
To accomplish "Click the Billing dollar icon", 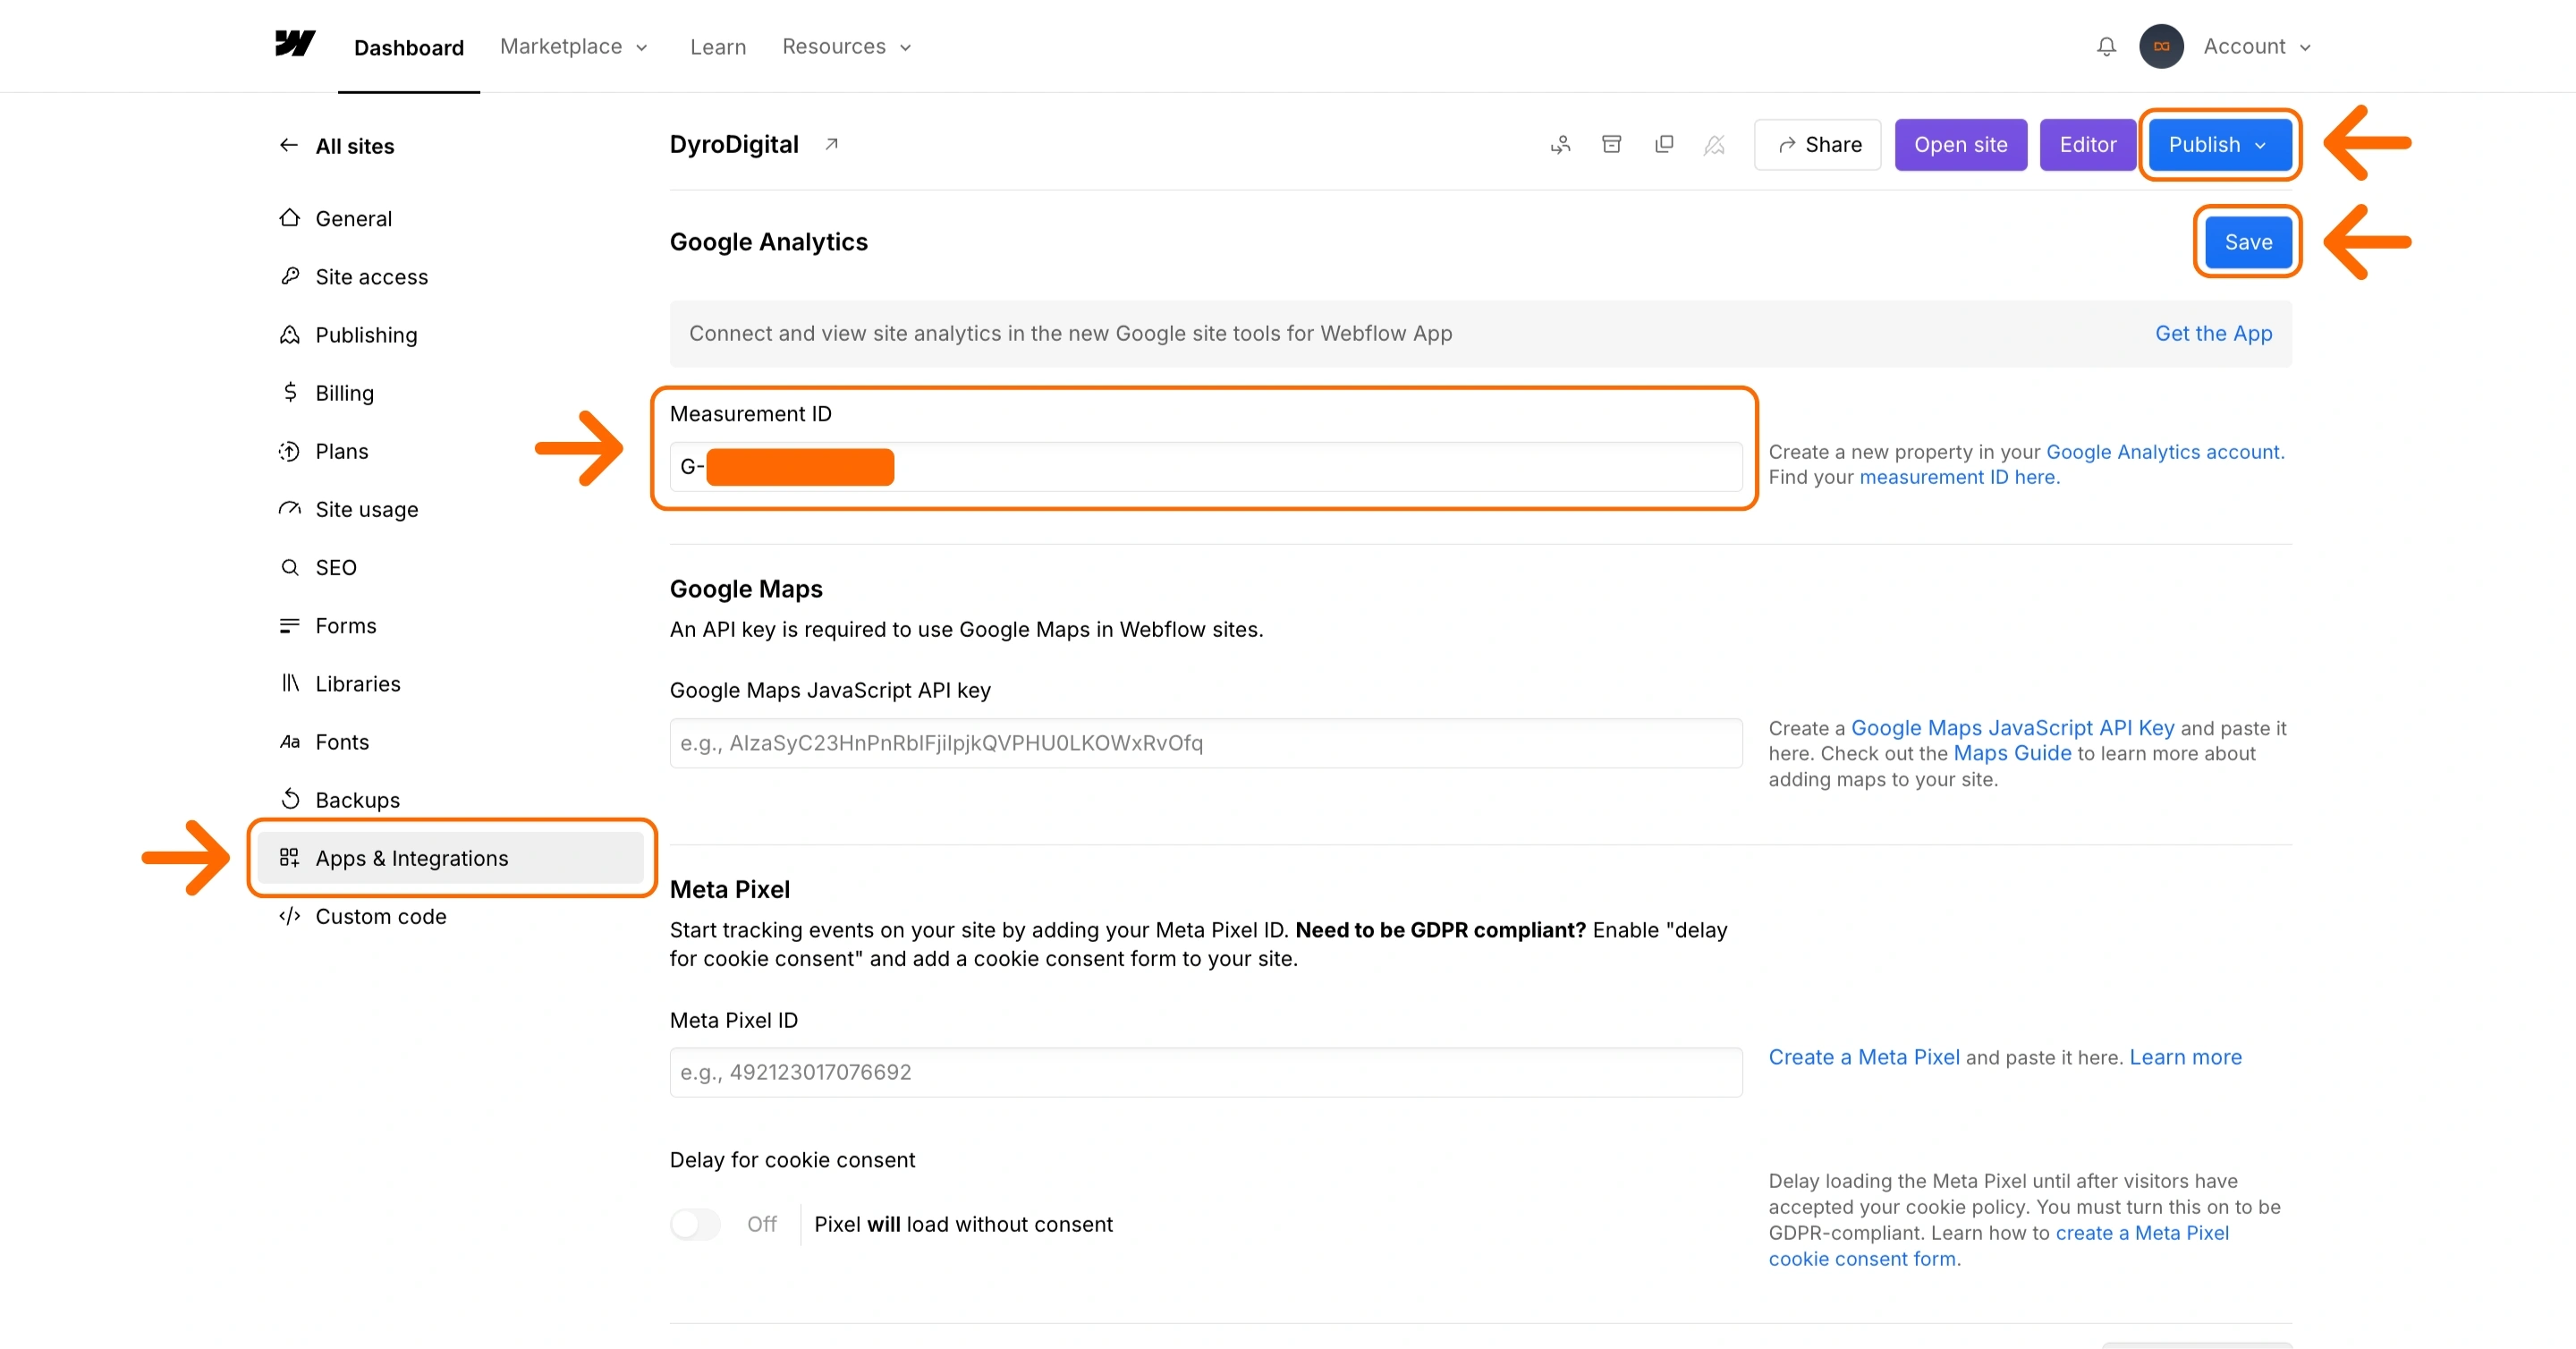I will point(290,392).
